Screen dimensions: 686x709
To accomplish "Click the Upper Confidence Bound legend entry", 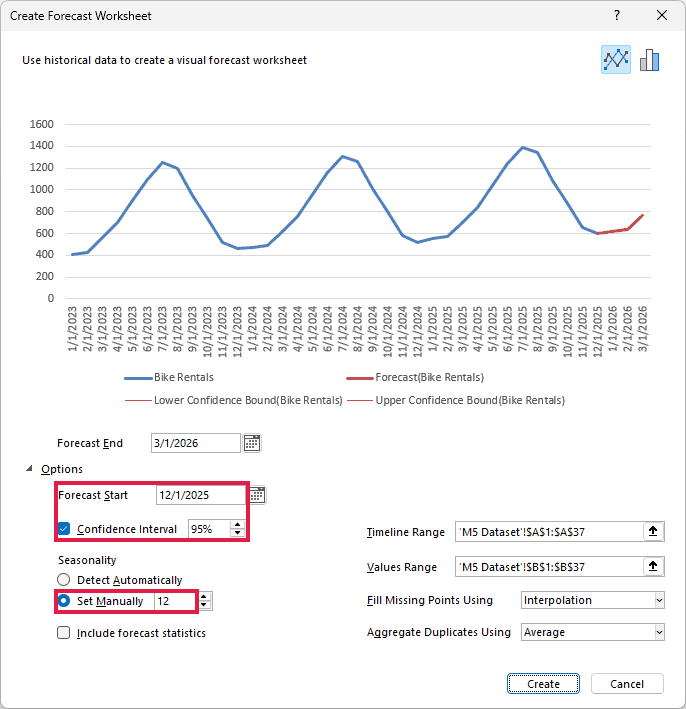I will point(455,400).
